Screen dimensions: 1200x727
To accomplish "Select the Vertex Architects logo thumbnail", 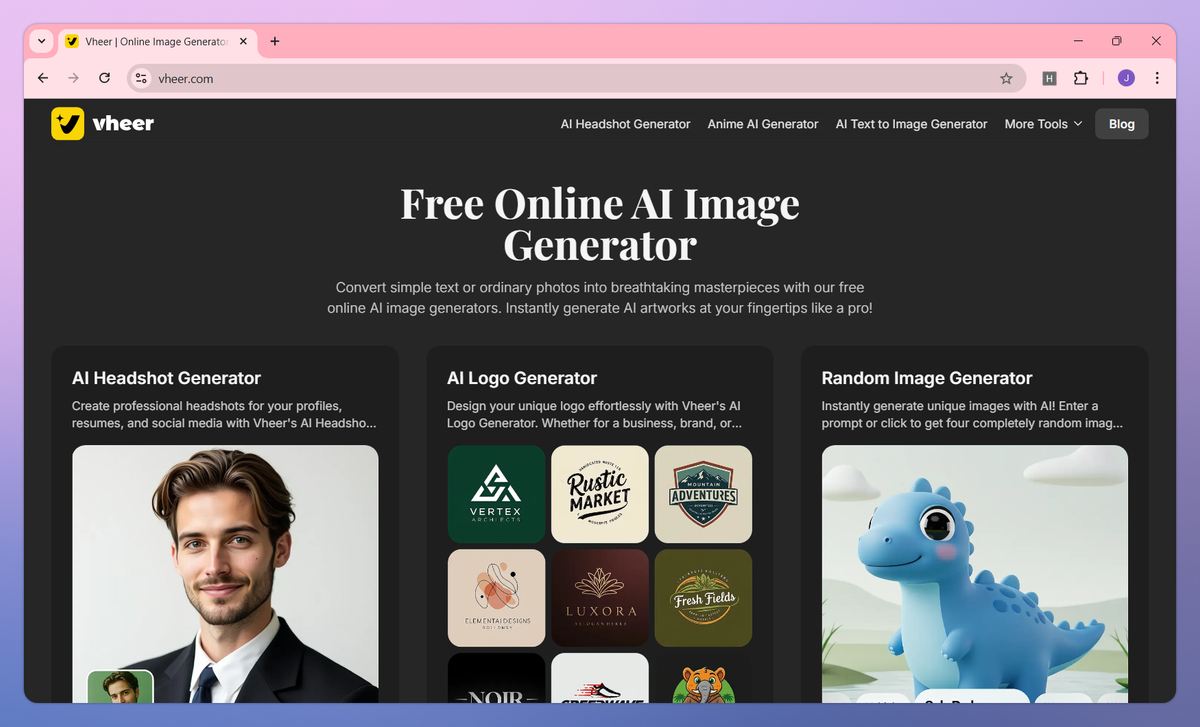I will tap(496, 494).
